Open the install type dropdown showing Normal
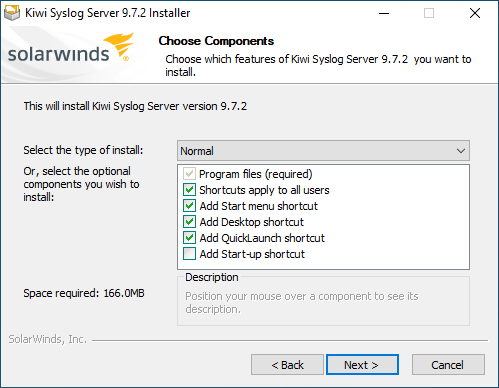Screen dimensions: 499x388 pos(323,151)
